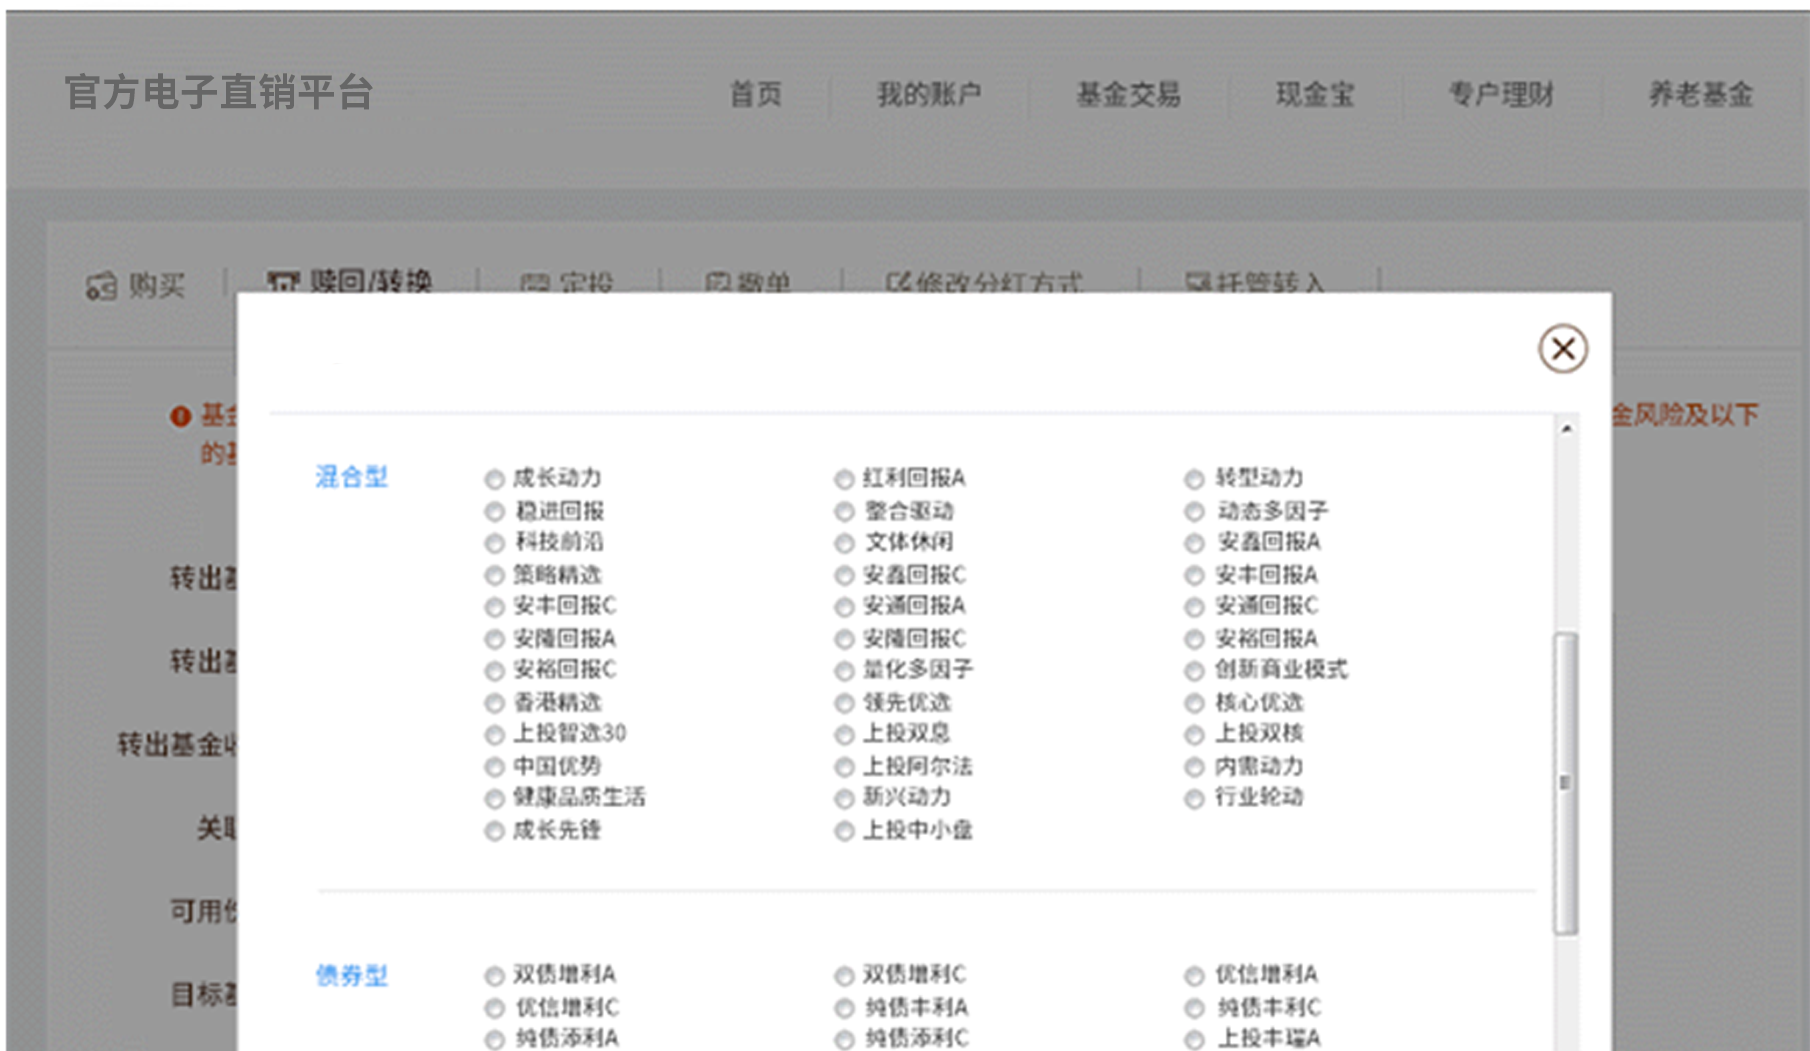
Task: Choose the 安裕回报A fund
Action: point(1194,639)
